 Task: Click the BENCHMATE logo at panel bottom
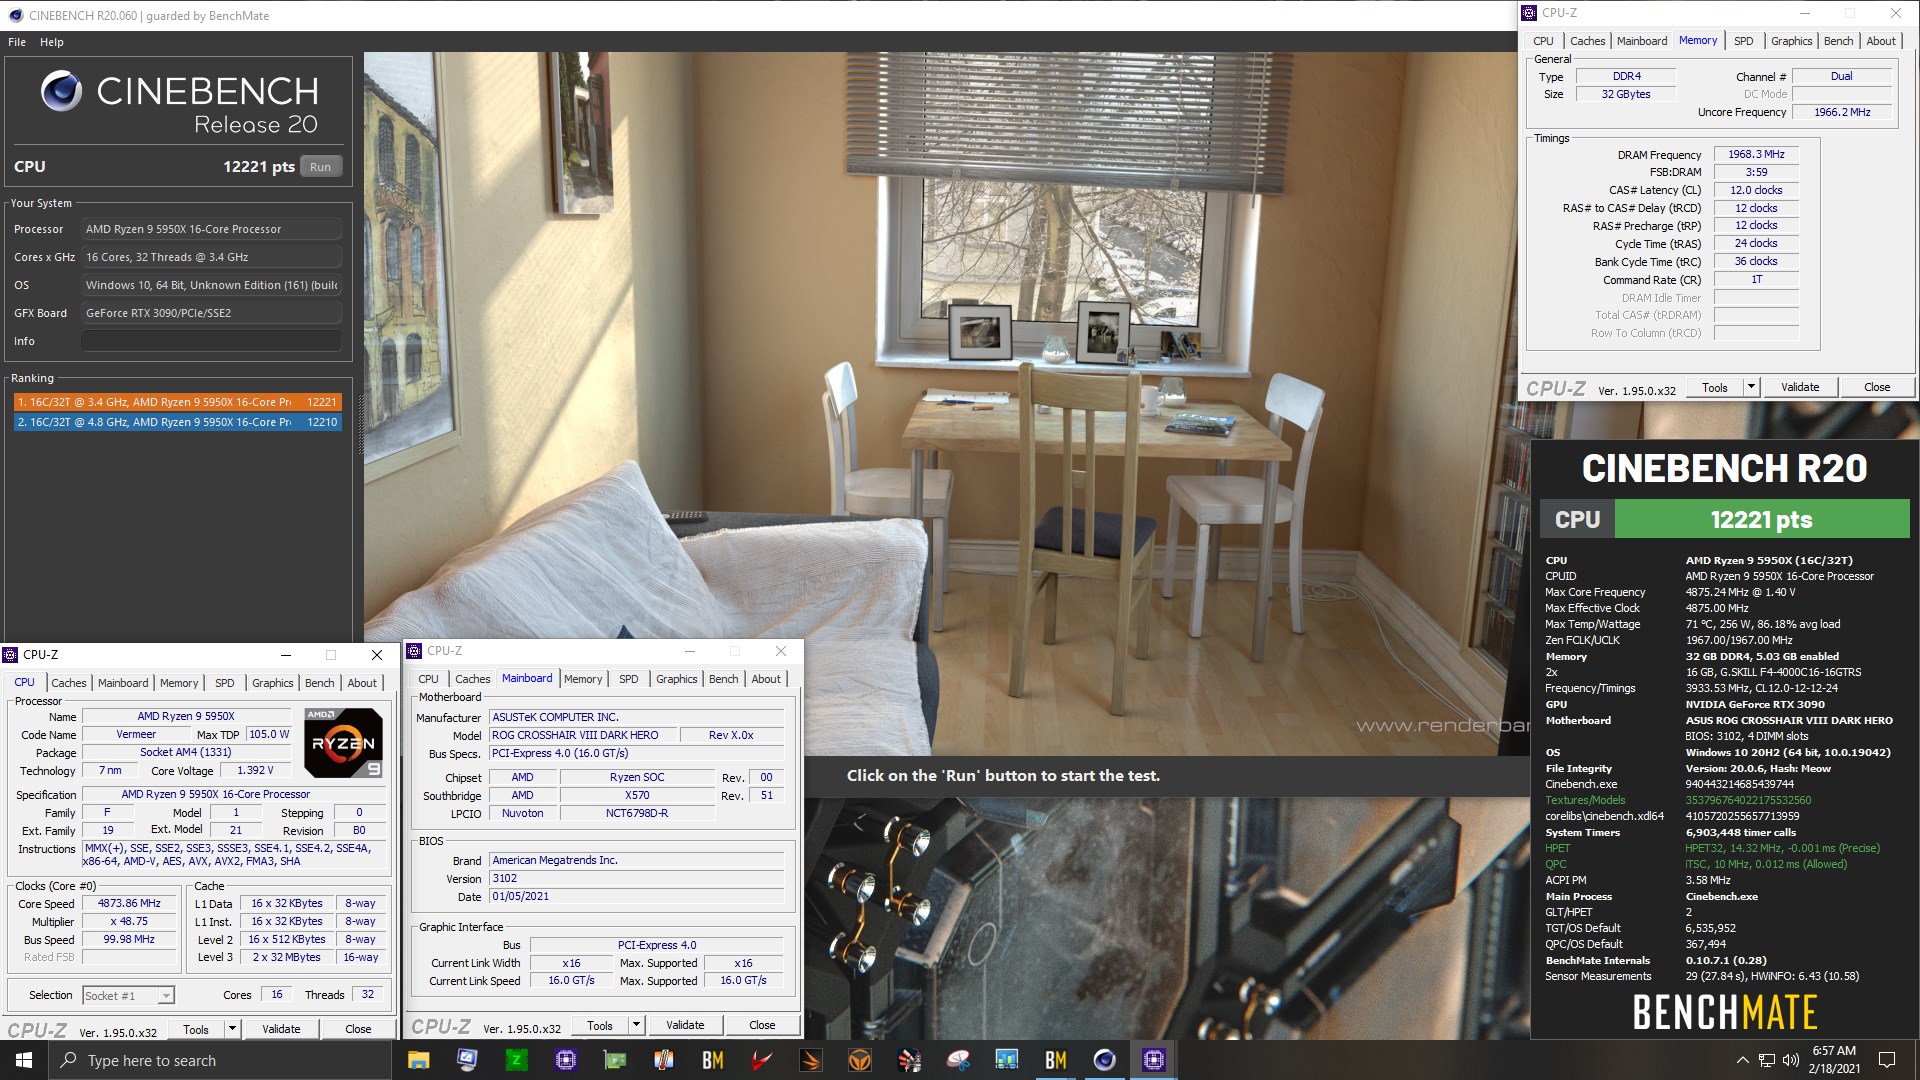[x=1724, y=1013]
